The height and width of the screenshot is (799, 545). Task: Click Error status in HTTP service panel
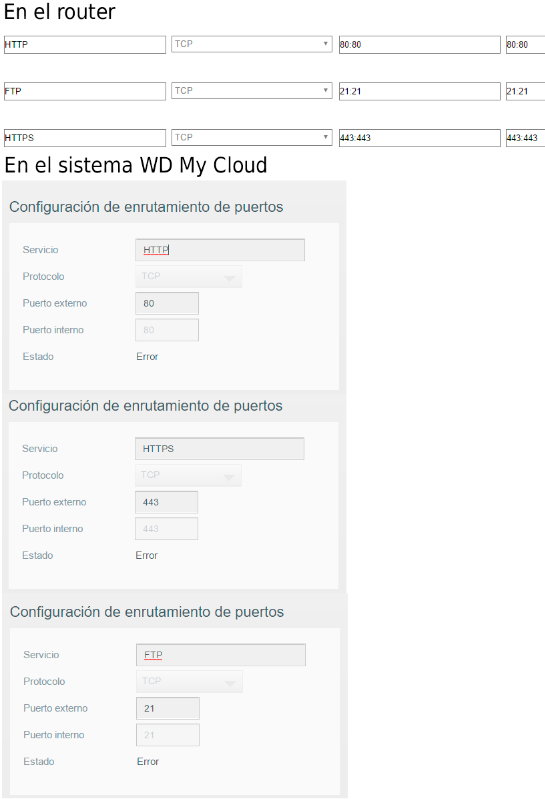click(147, 357)
